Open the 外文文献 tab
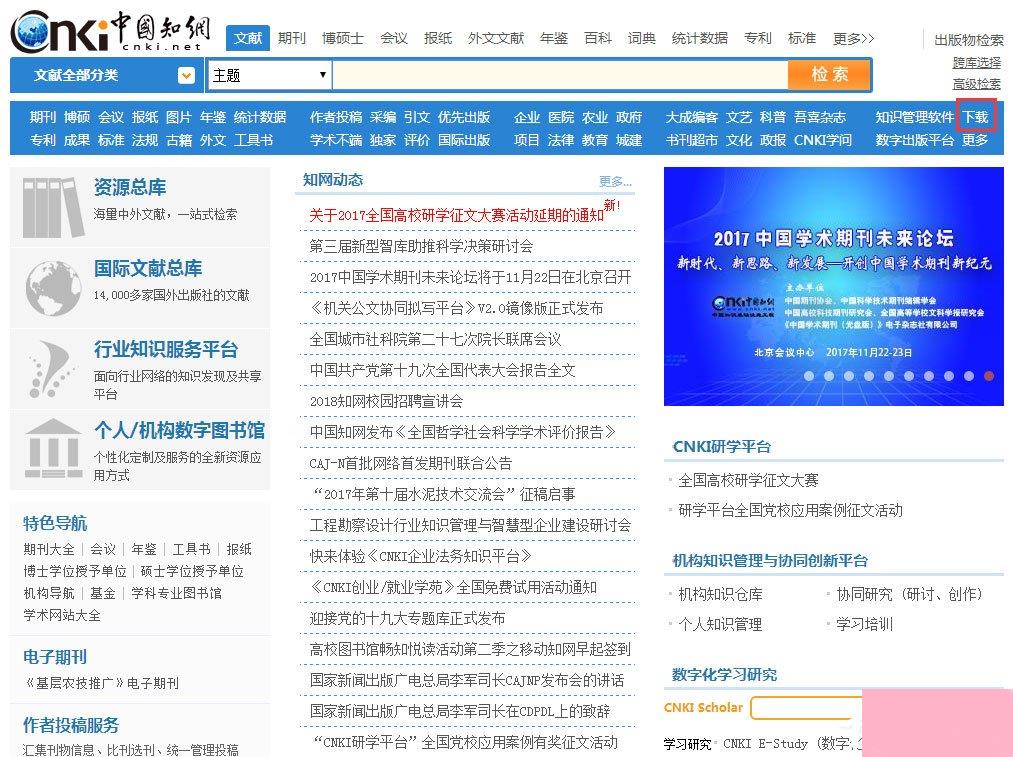Screen dimensions: 1013x757 [x=496, y=38]
